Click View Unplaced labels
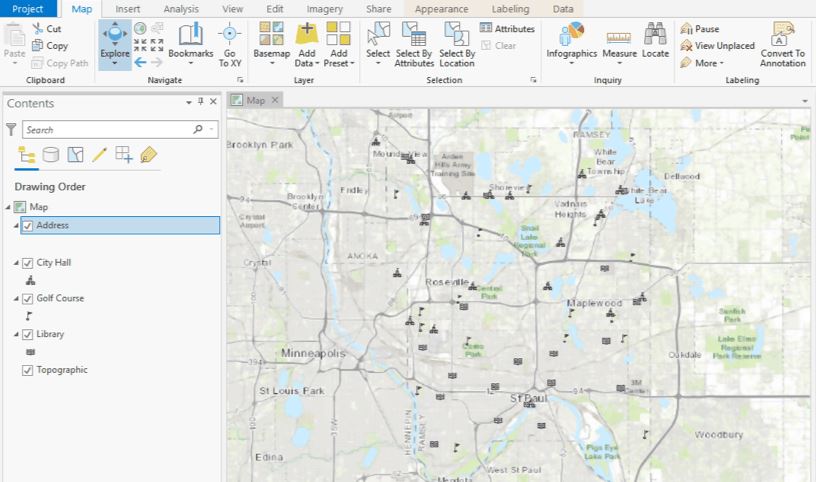 click(718, 46)
